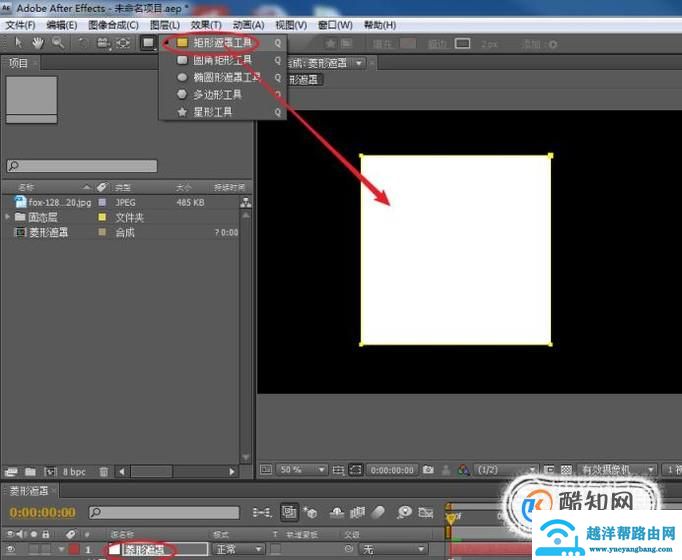The width and height of the screenshot is (682, 560).
Task: Open the 效果(T) menu
Action: point(206,25)
